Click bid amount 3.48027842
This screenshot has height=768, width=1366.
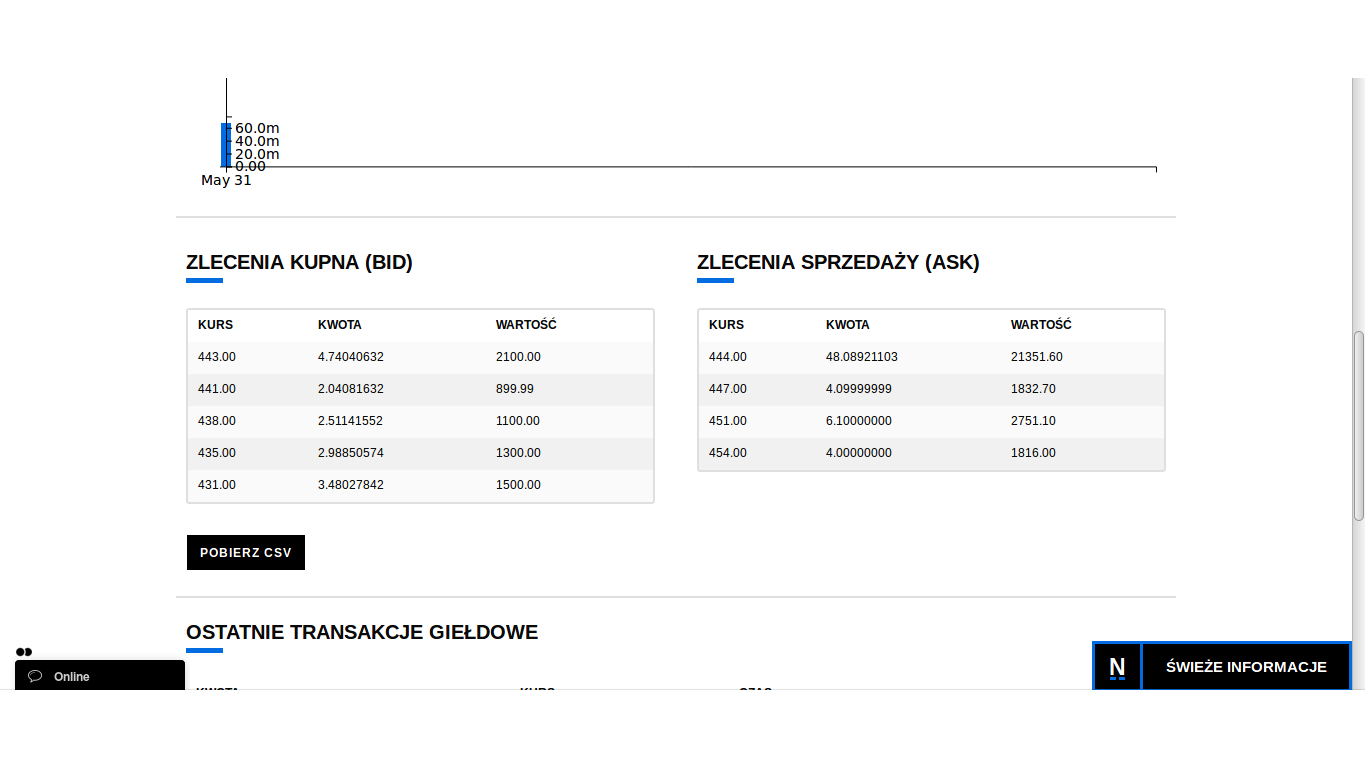click(351, 485)
